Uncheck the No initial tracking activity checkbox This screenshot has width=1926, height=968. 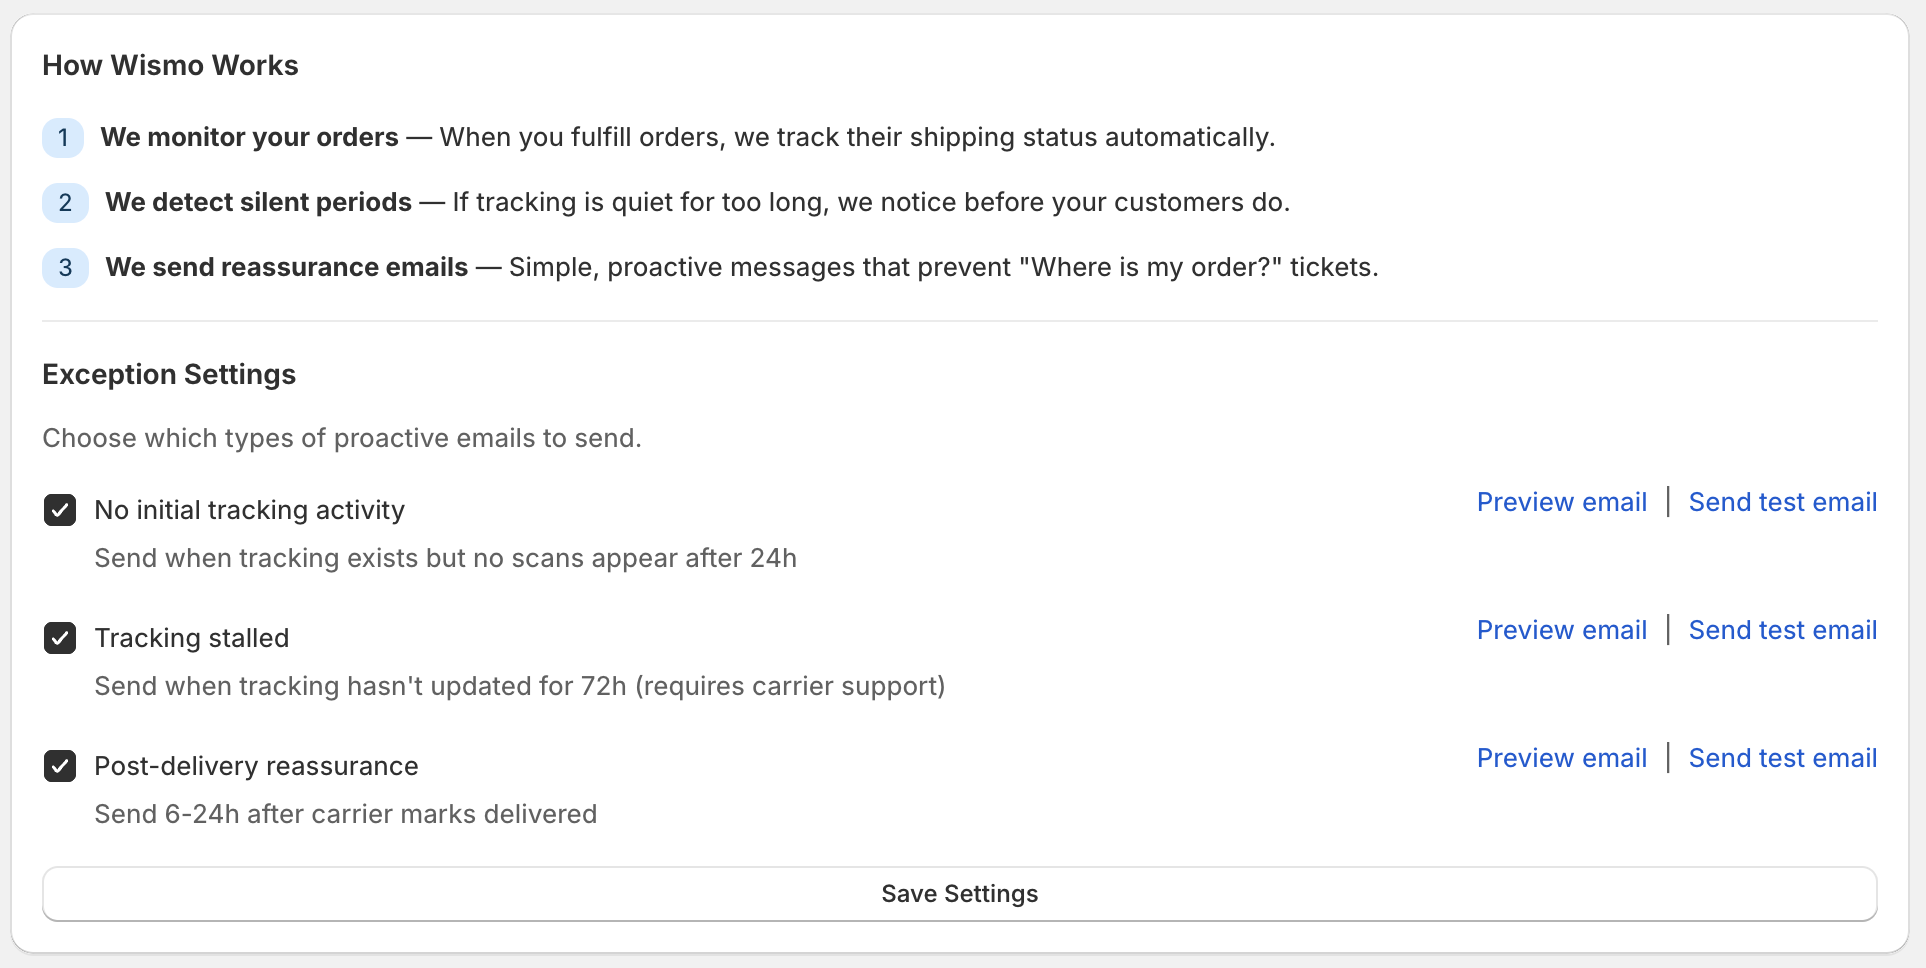[60, 510]
